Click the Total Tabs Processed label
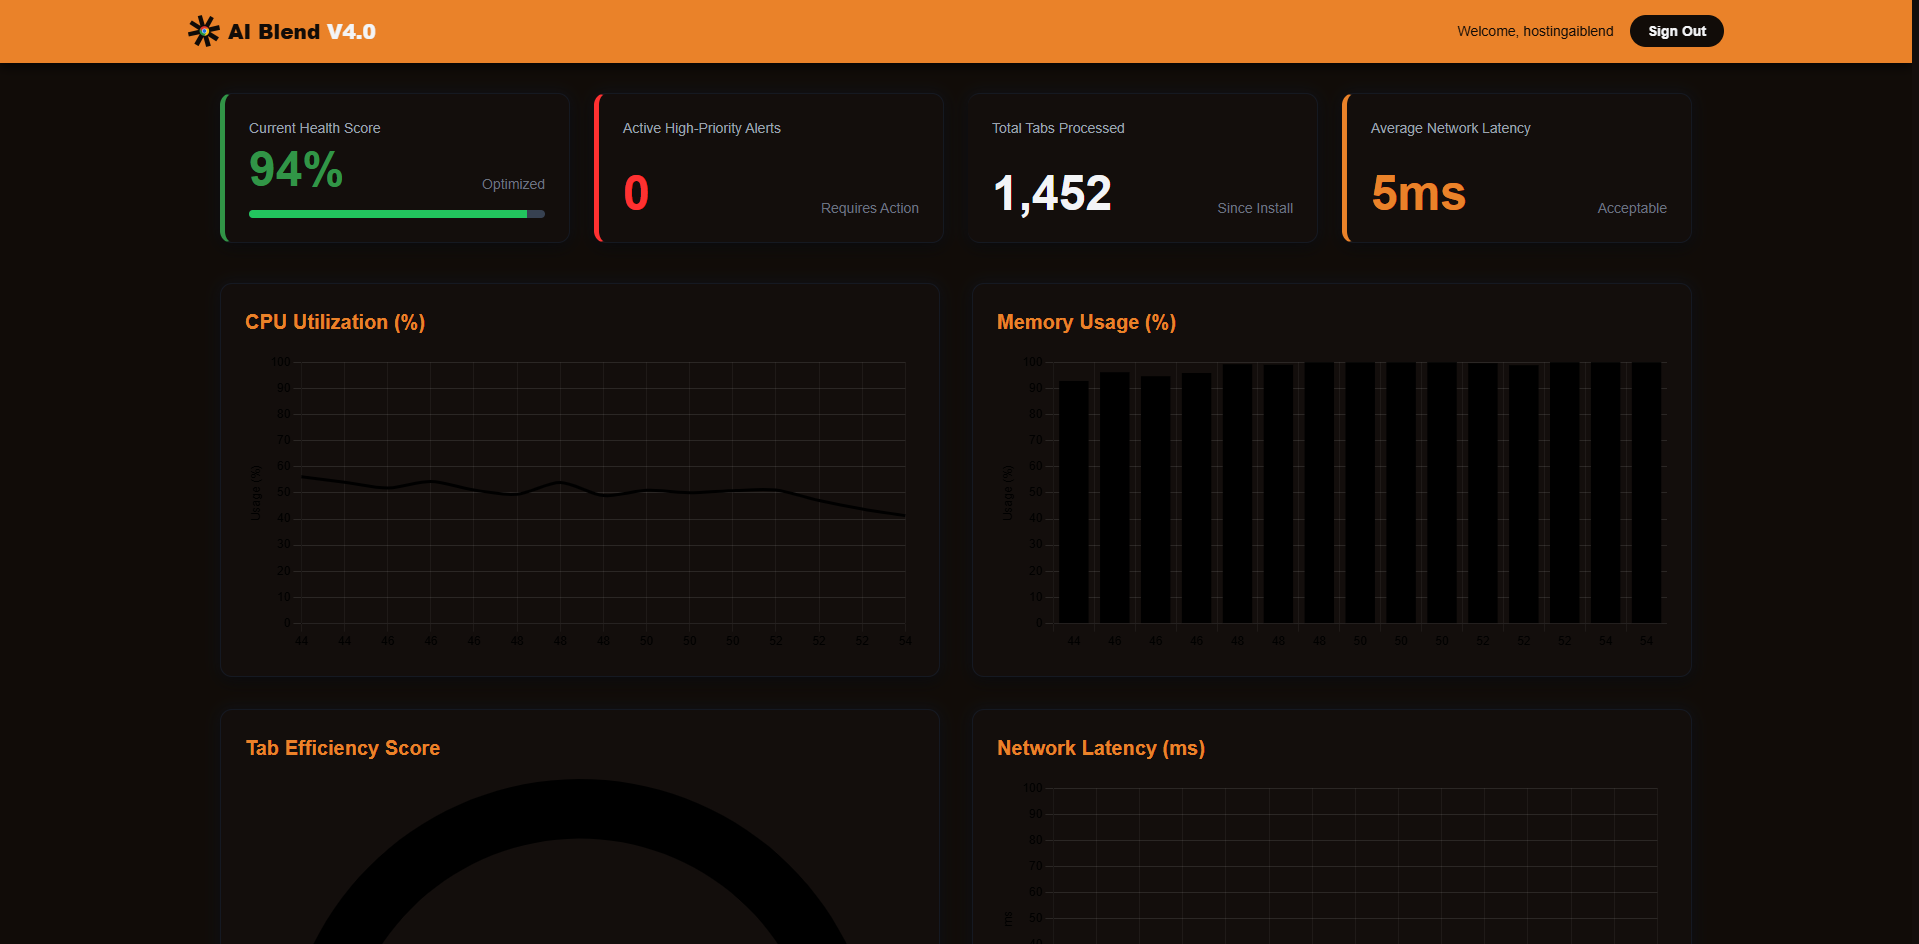Image resolution: width=1919 pixels, height=944 pixels. [x=1058, y=128]
